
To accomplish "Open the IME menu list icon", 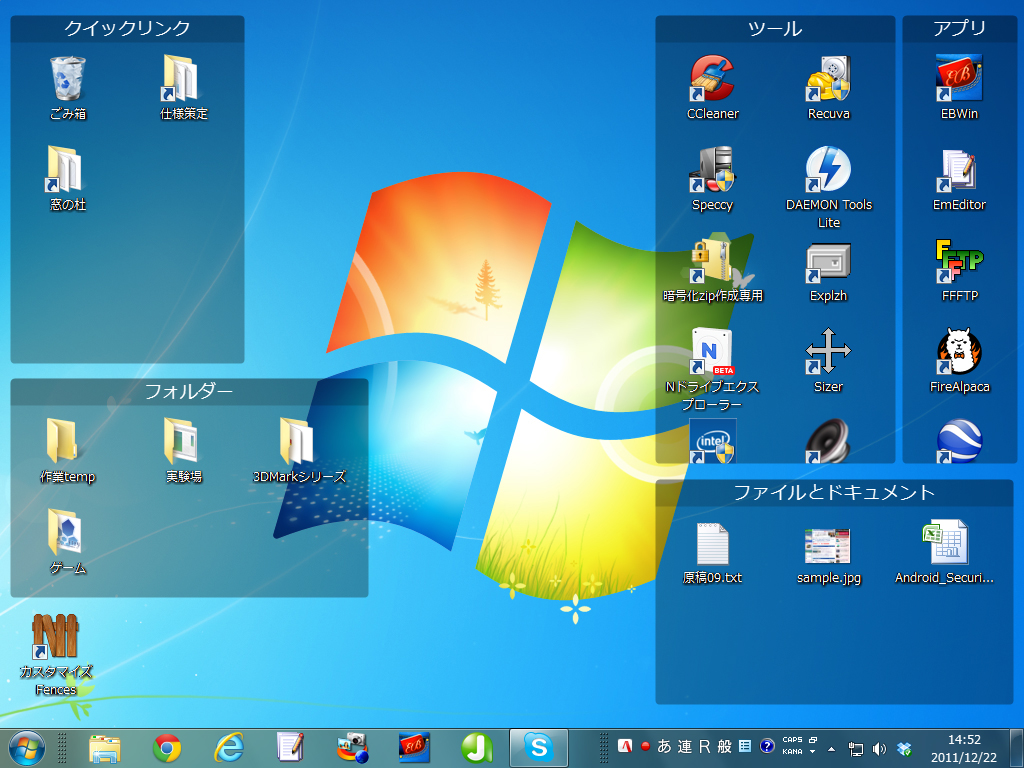I will click(744, 746).
